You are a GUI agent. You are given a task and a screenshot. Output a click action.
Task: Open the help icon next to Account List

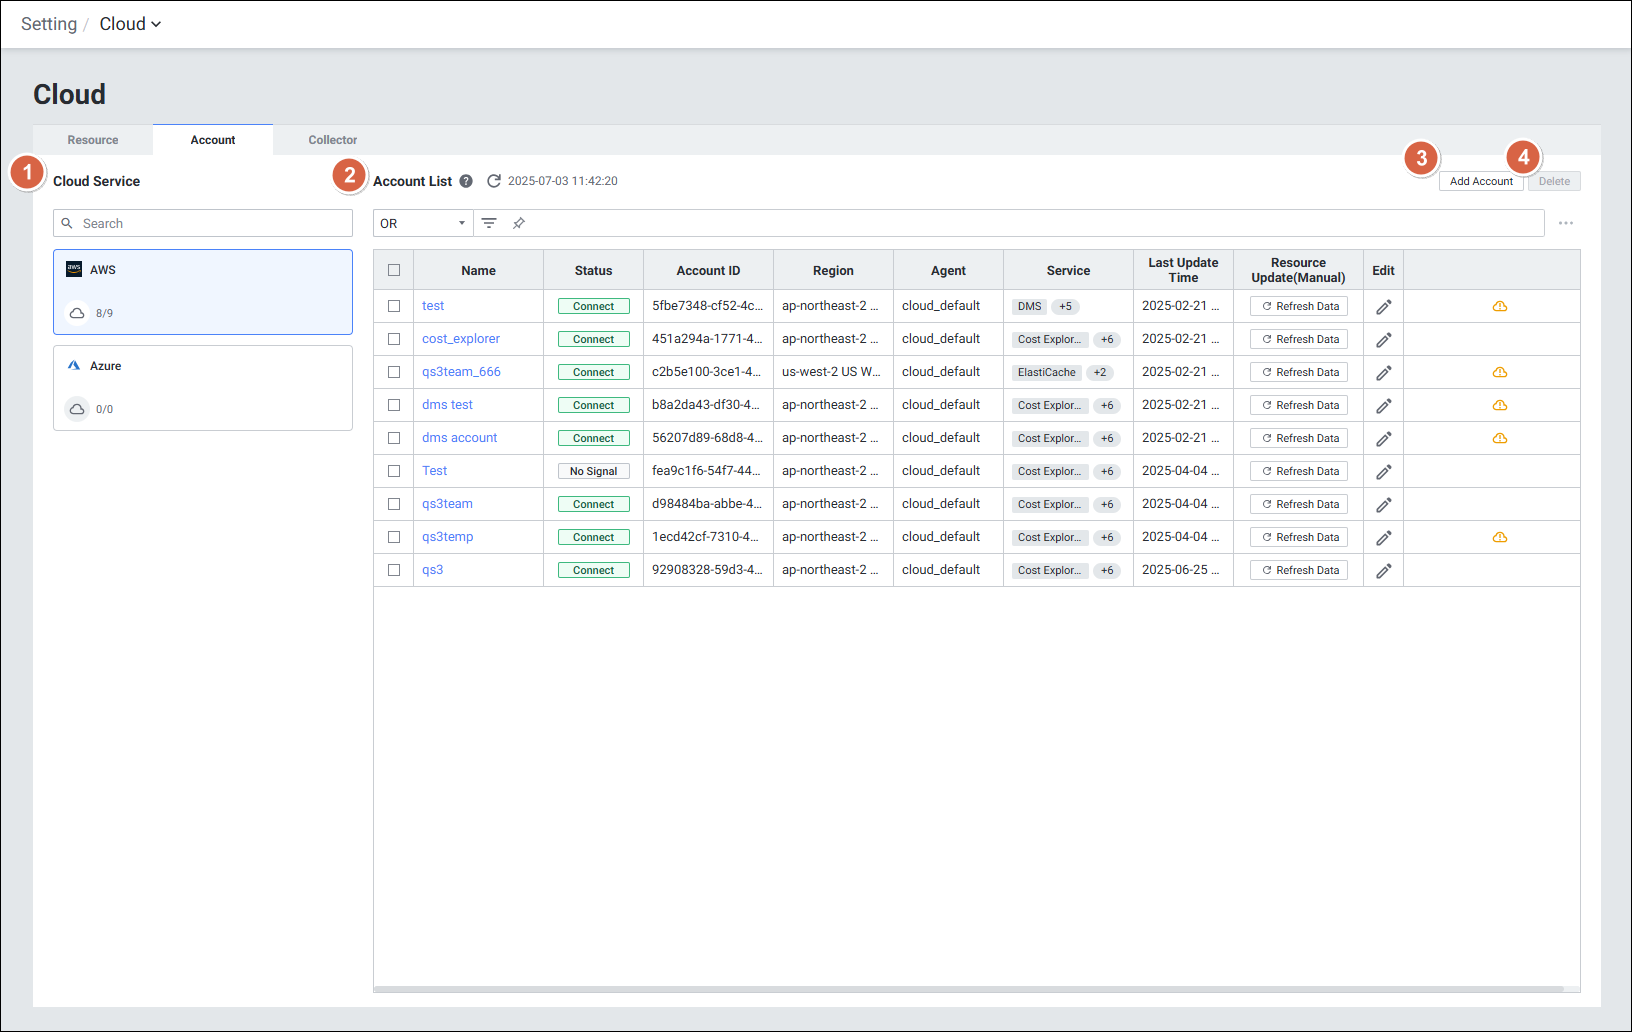pos(466,181)
